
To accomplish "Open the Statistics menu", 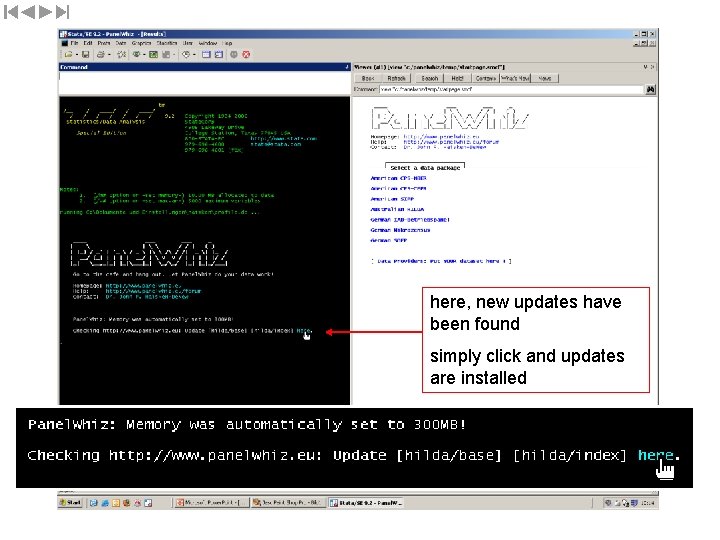I will 167,43.
